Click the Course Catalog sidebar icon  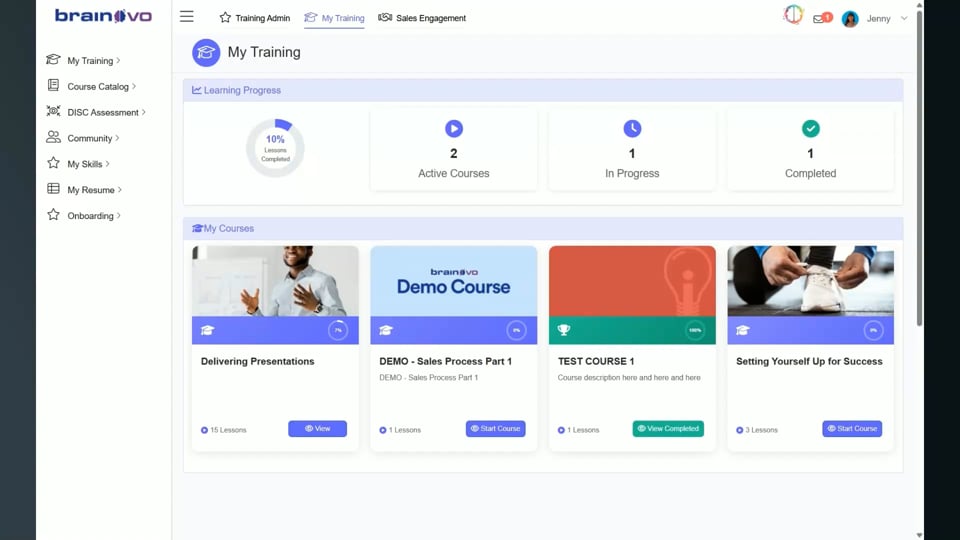pos(53,85)
